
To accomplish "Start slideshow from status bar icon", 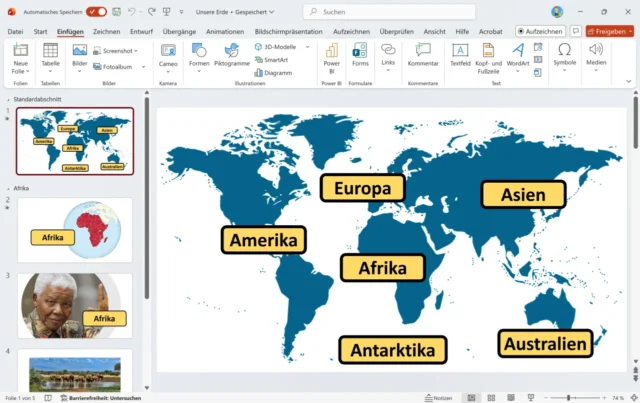I will coord(531,398).
